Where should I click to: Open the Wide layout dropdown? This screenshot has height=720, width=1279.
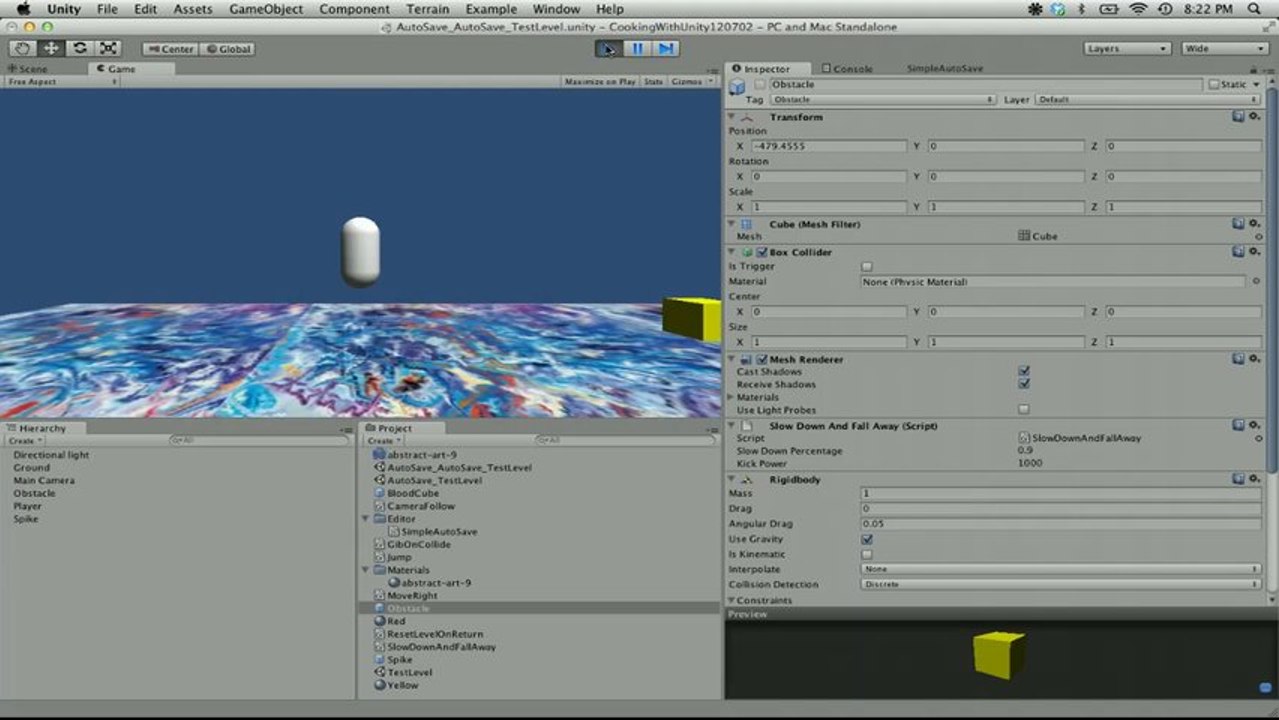click(1224, 48)
